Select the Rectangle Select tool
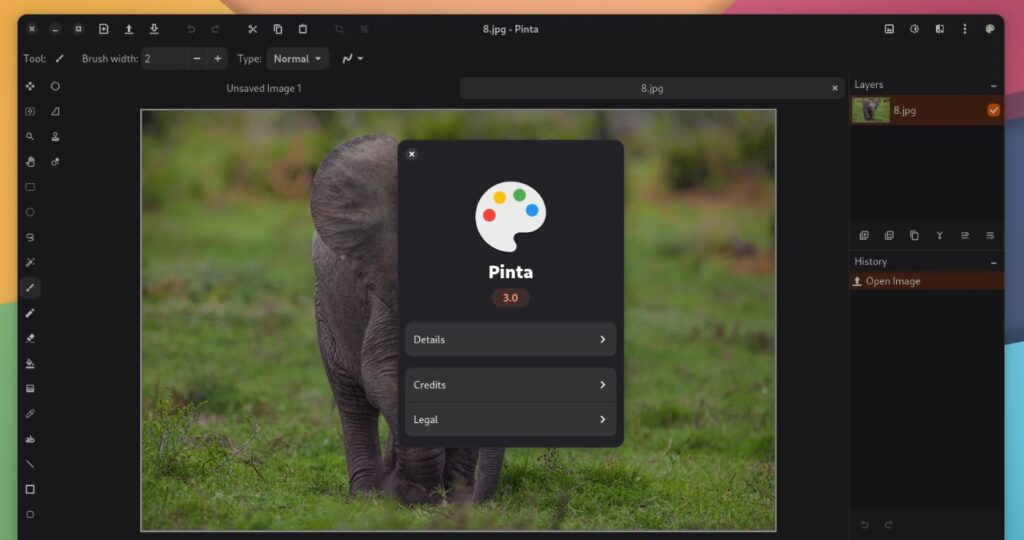This screenshot has height=540, width=1024. (30, 187)
